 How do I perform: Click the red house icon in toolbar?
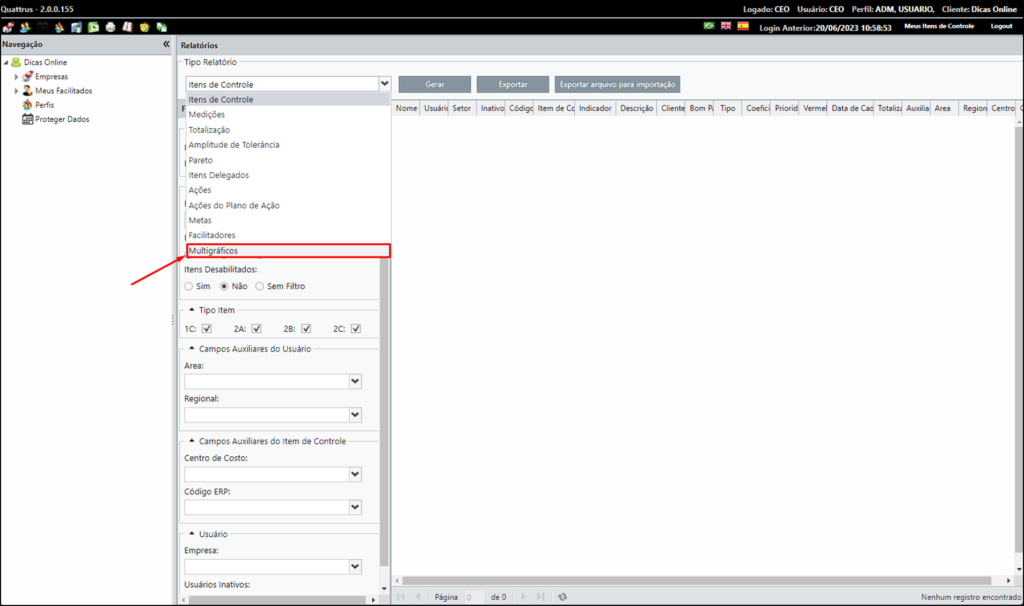pyautogui.click(x=8, y=27)
